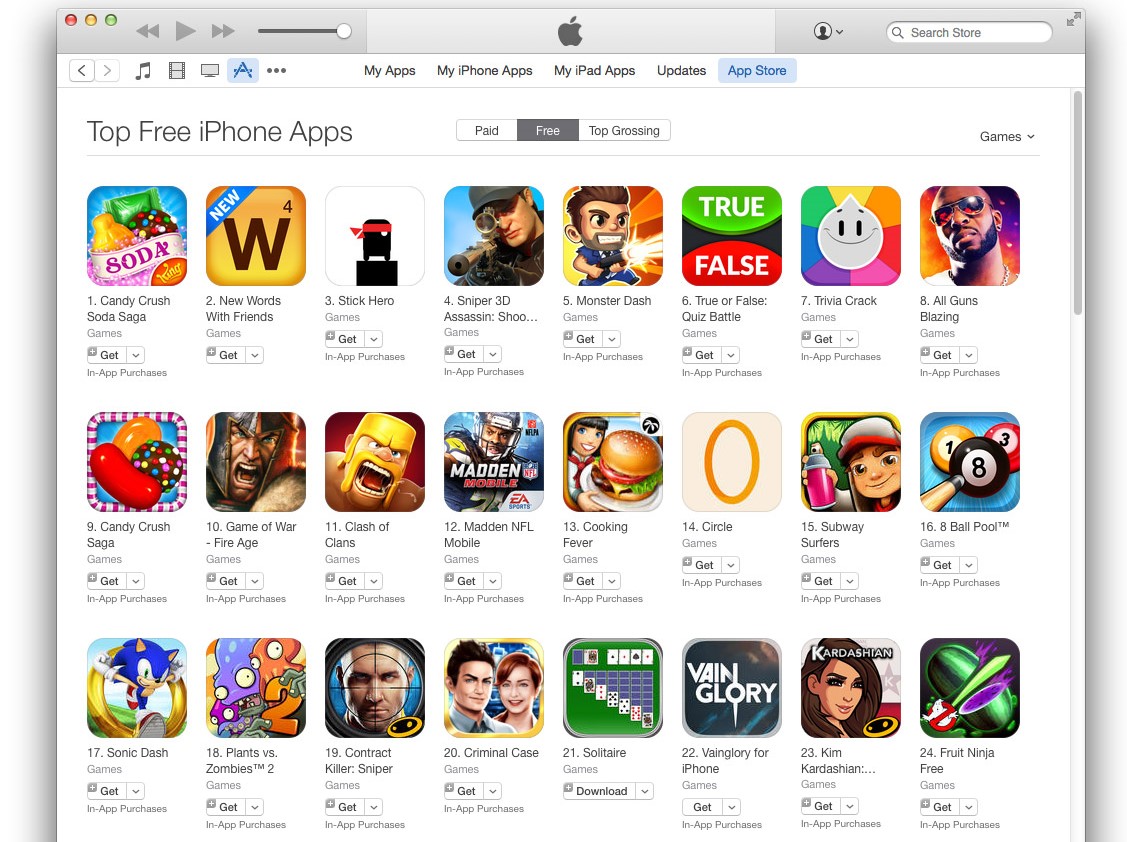Get the Trivia Crack app

pyautogui.click(x=820, y=339)
